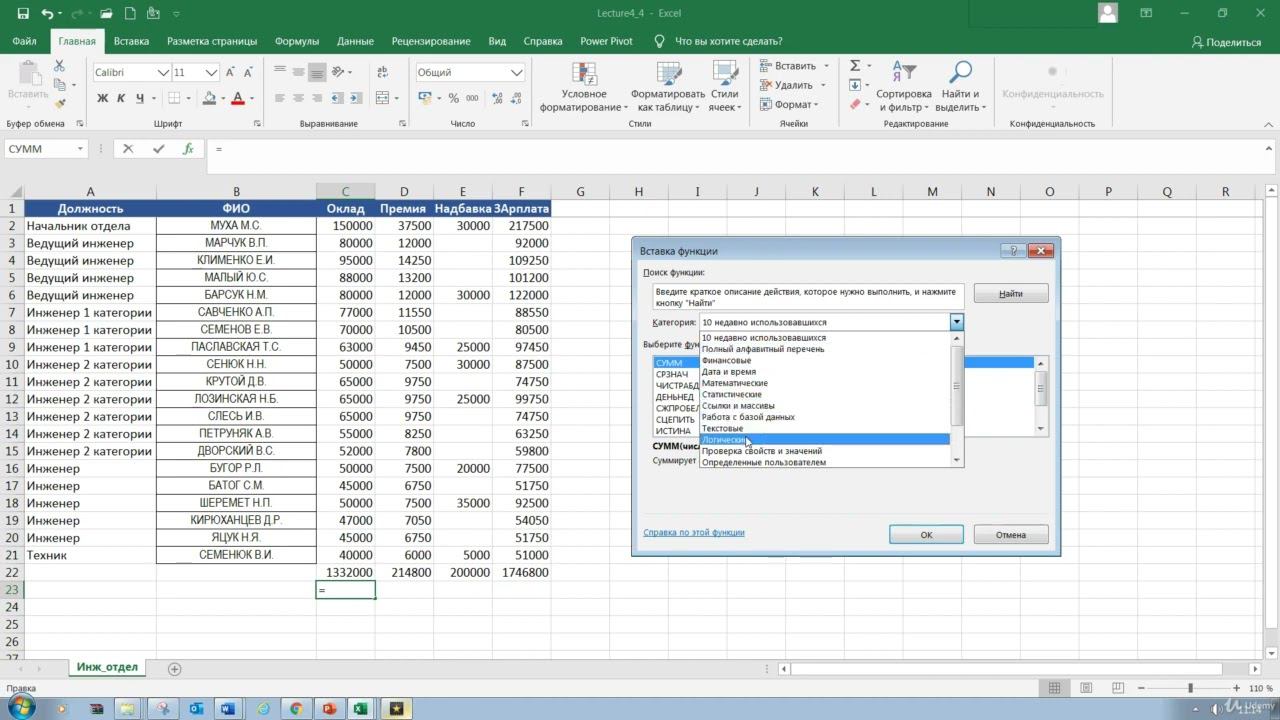Add a new sheet with plus icon
This screenshot has height=720, width=1280.
175,668
